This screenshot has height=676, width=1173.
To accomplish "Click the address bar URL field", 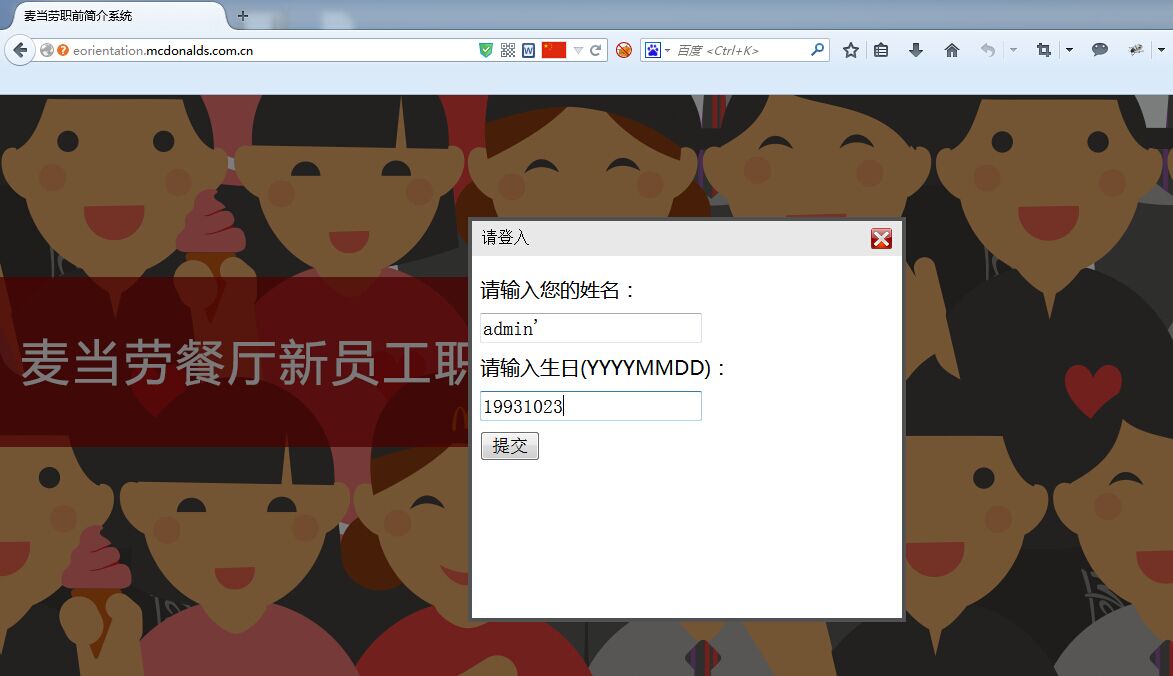I will pyautogui.click(x=273, y=50).
